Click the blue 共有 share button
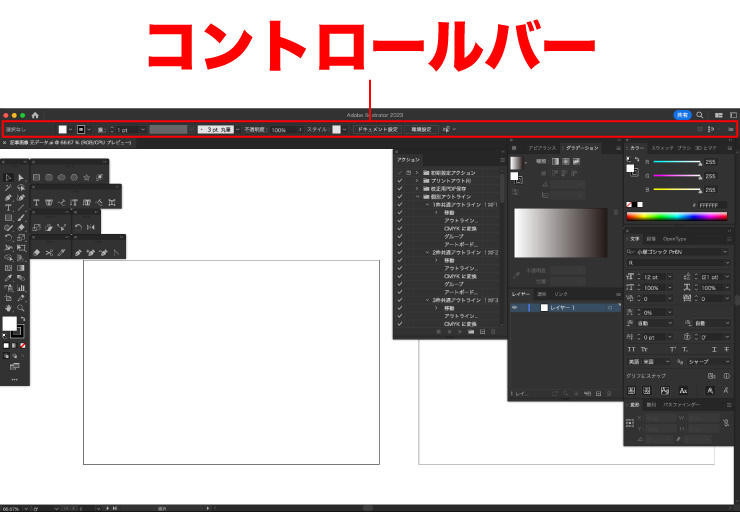This screenshot has height=512, width=740. tap(682, 115)
